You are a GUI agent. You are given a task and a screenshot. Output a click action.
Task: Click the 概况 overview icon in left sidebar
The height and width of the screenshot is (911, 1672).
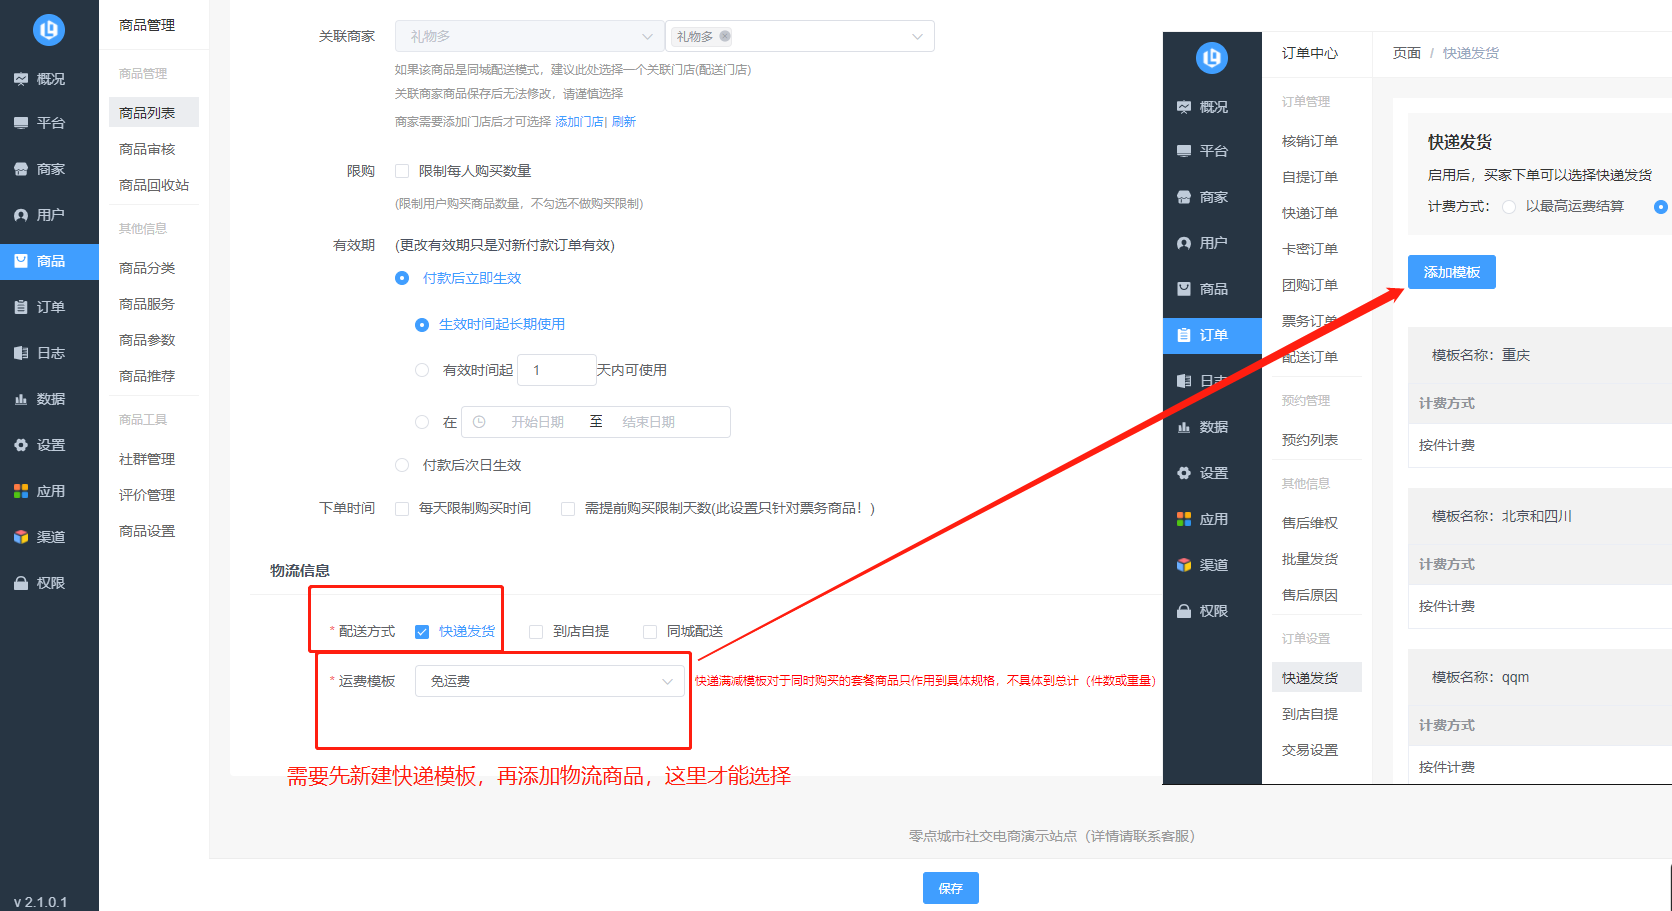point(21,79)
